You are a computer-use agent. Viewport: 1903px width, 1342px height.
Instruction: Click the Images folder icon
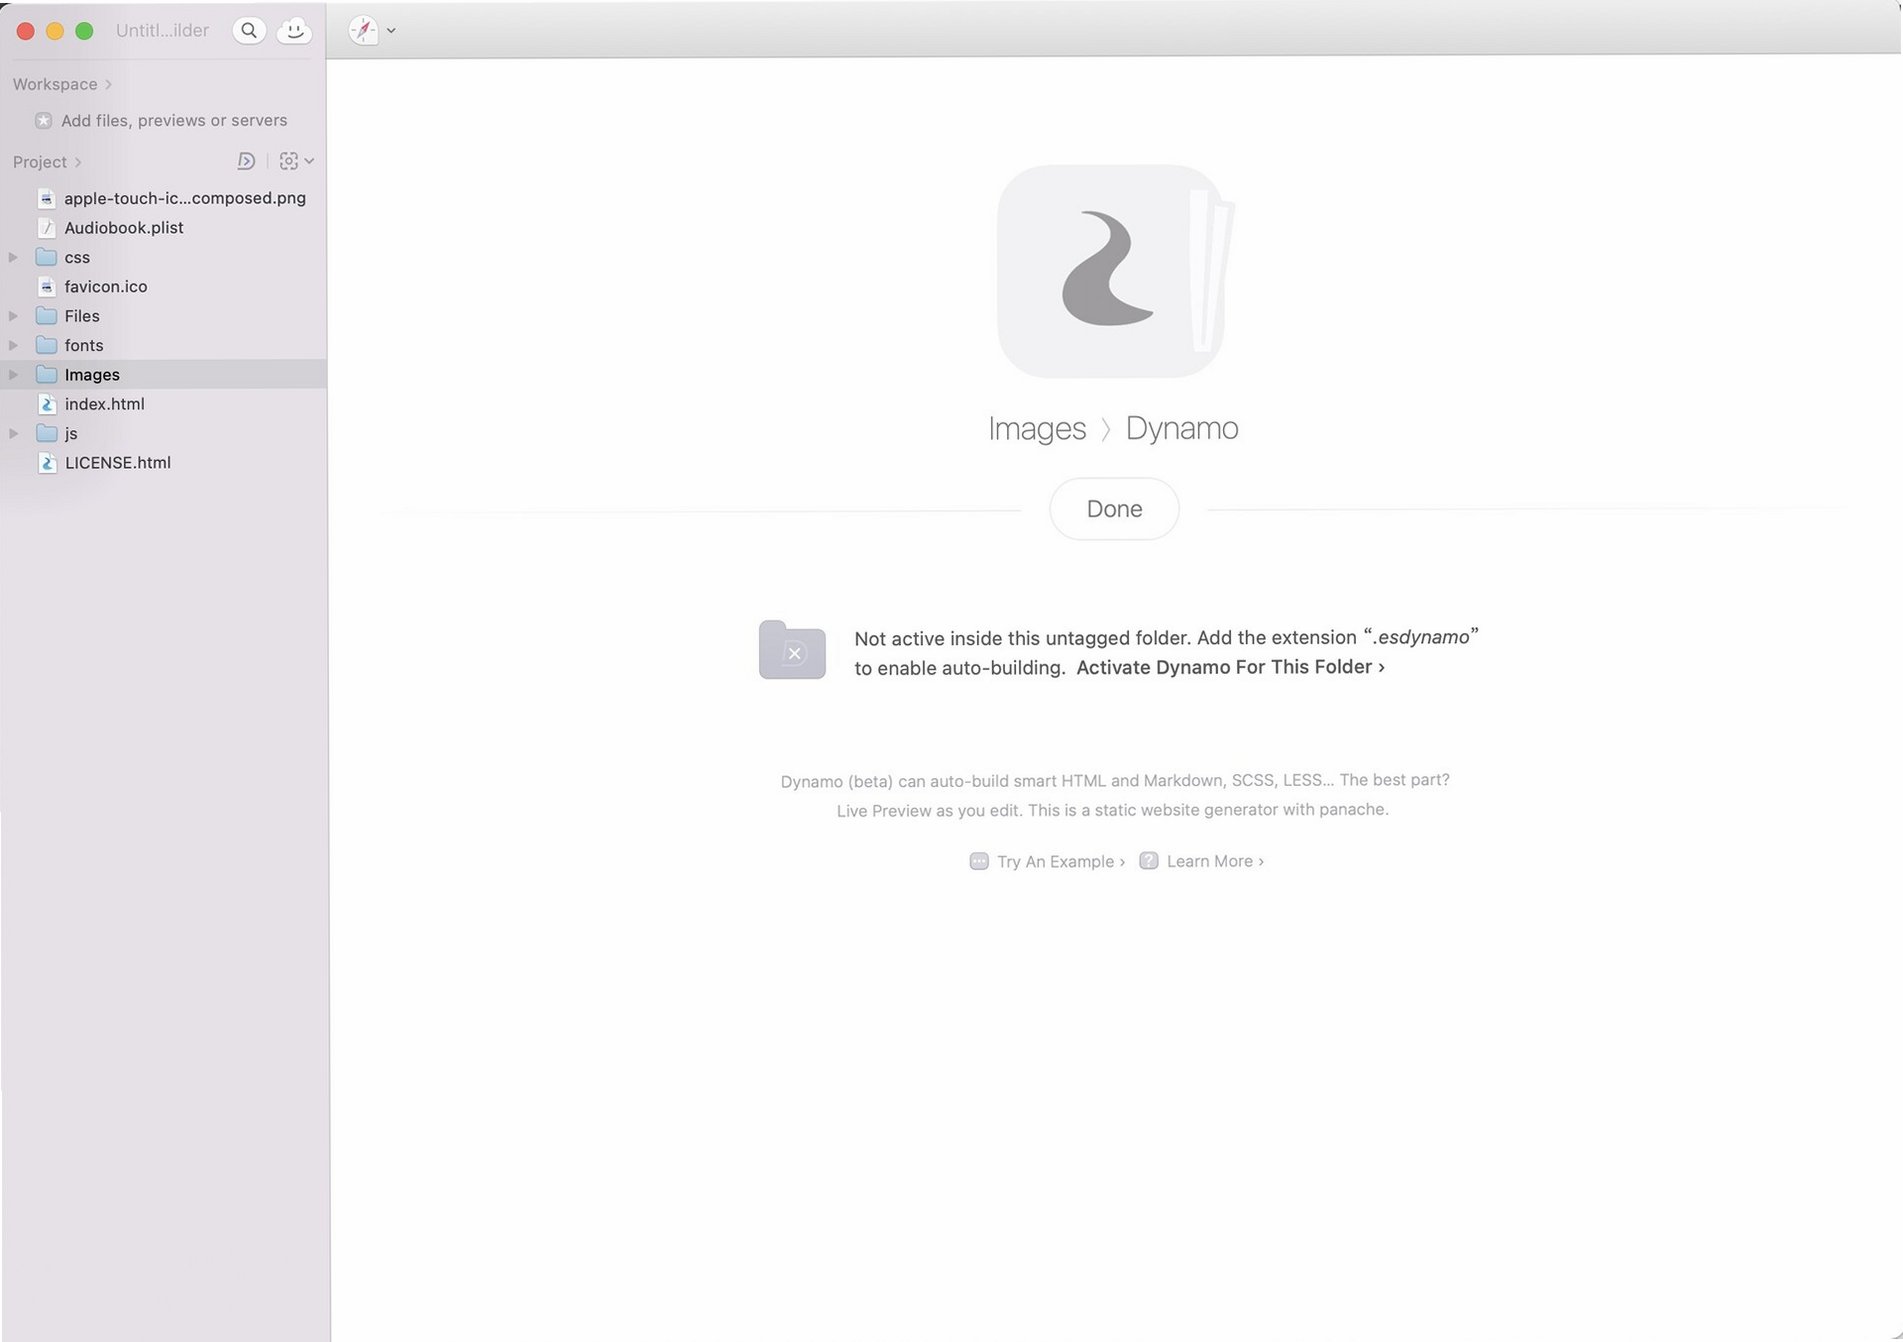point(46,374)
